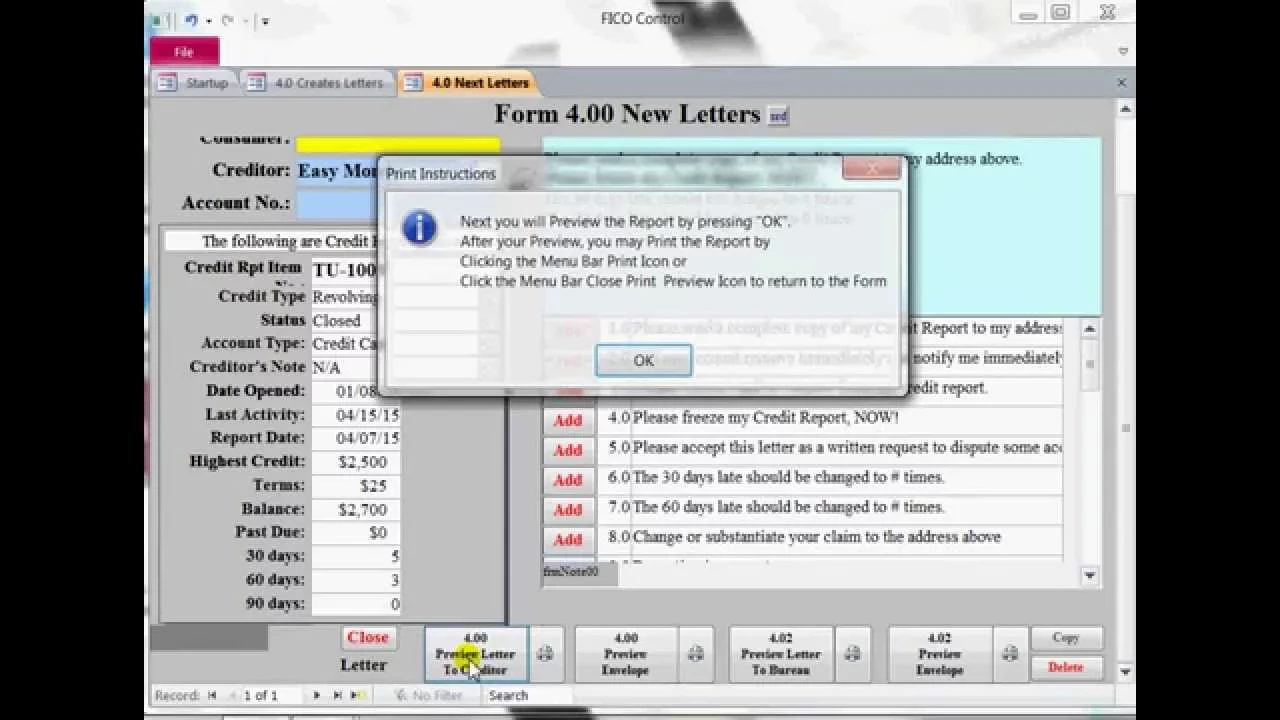The height and width of the screenshot is (720, 1280).
Task: Click the 60 days value 3
Action: click(356, 580)
